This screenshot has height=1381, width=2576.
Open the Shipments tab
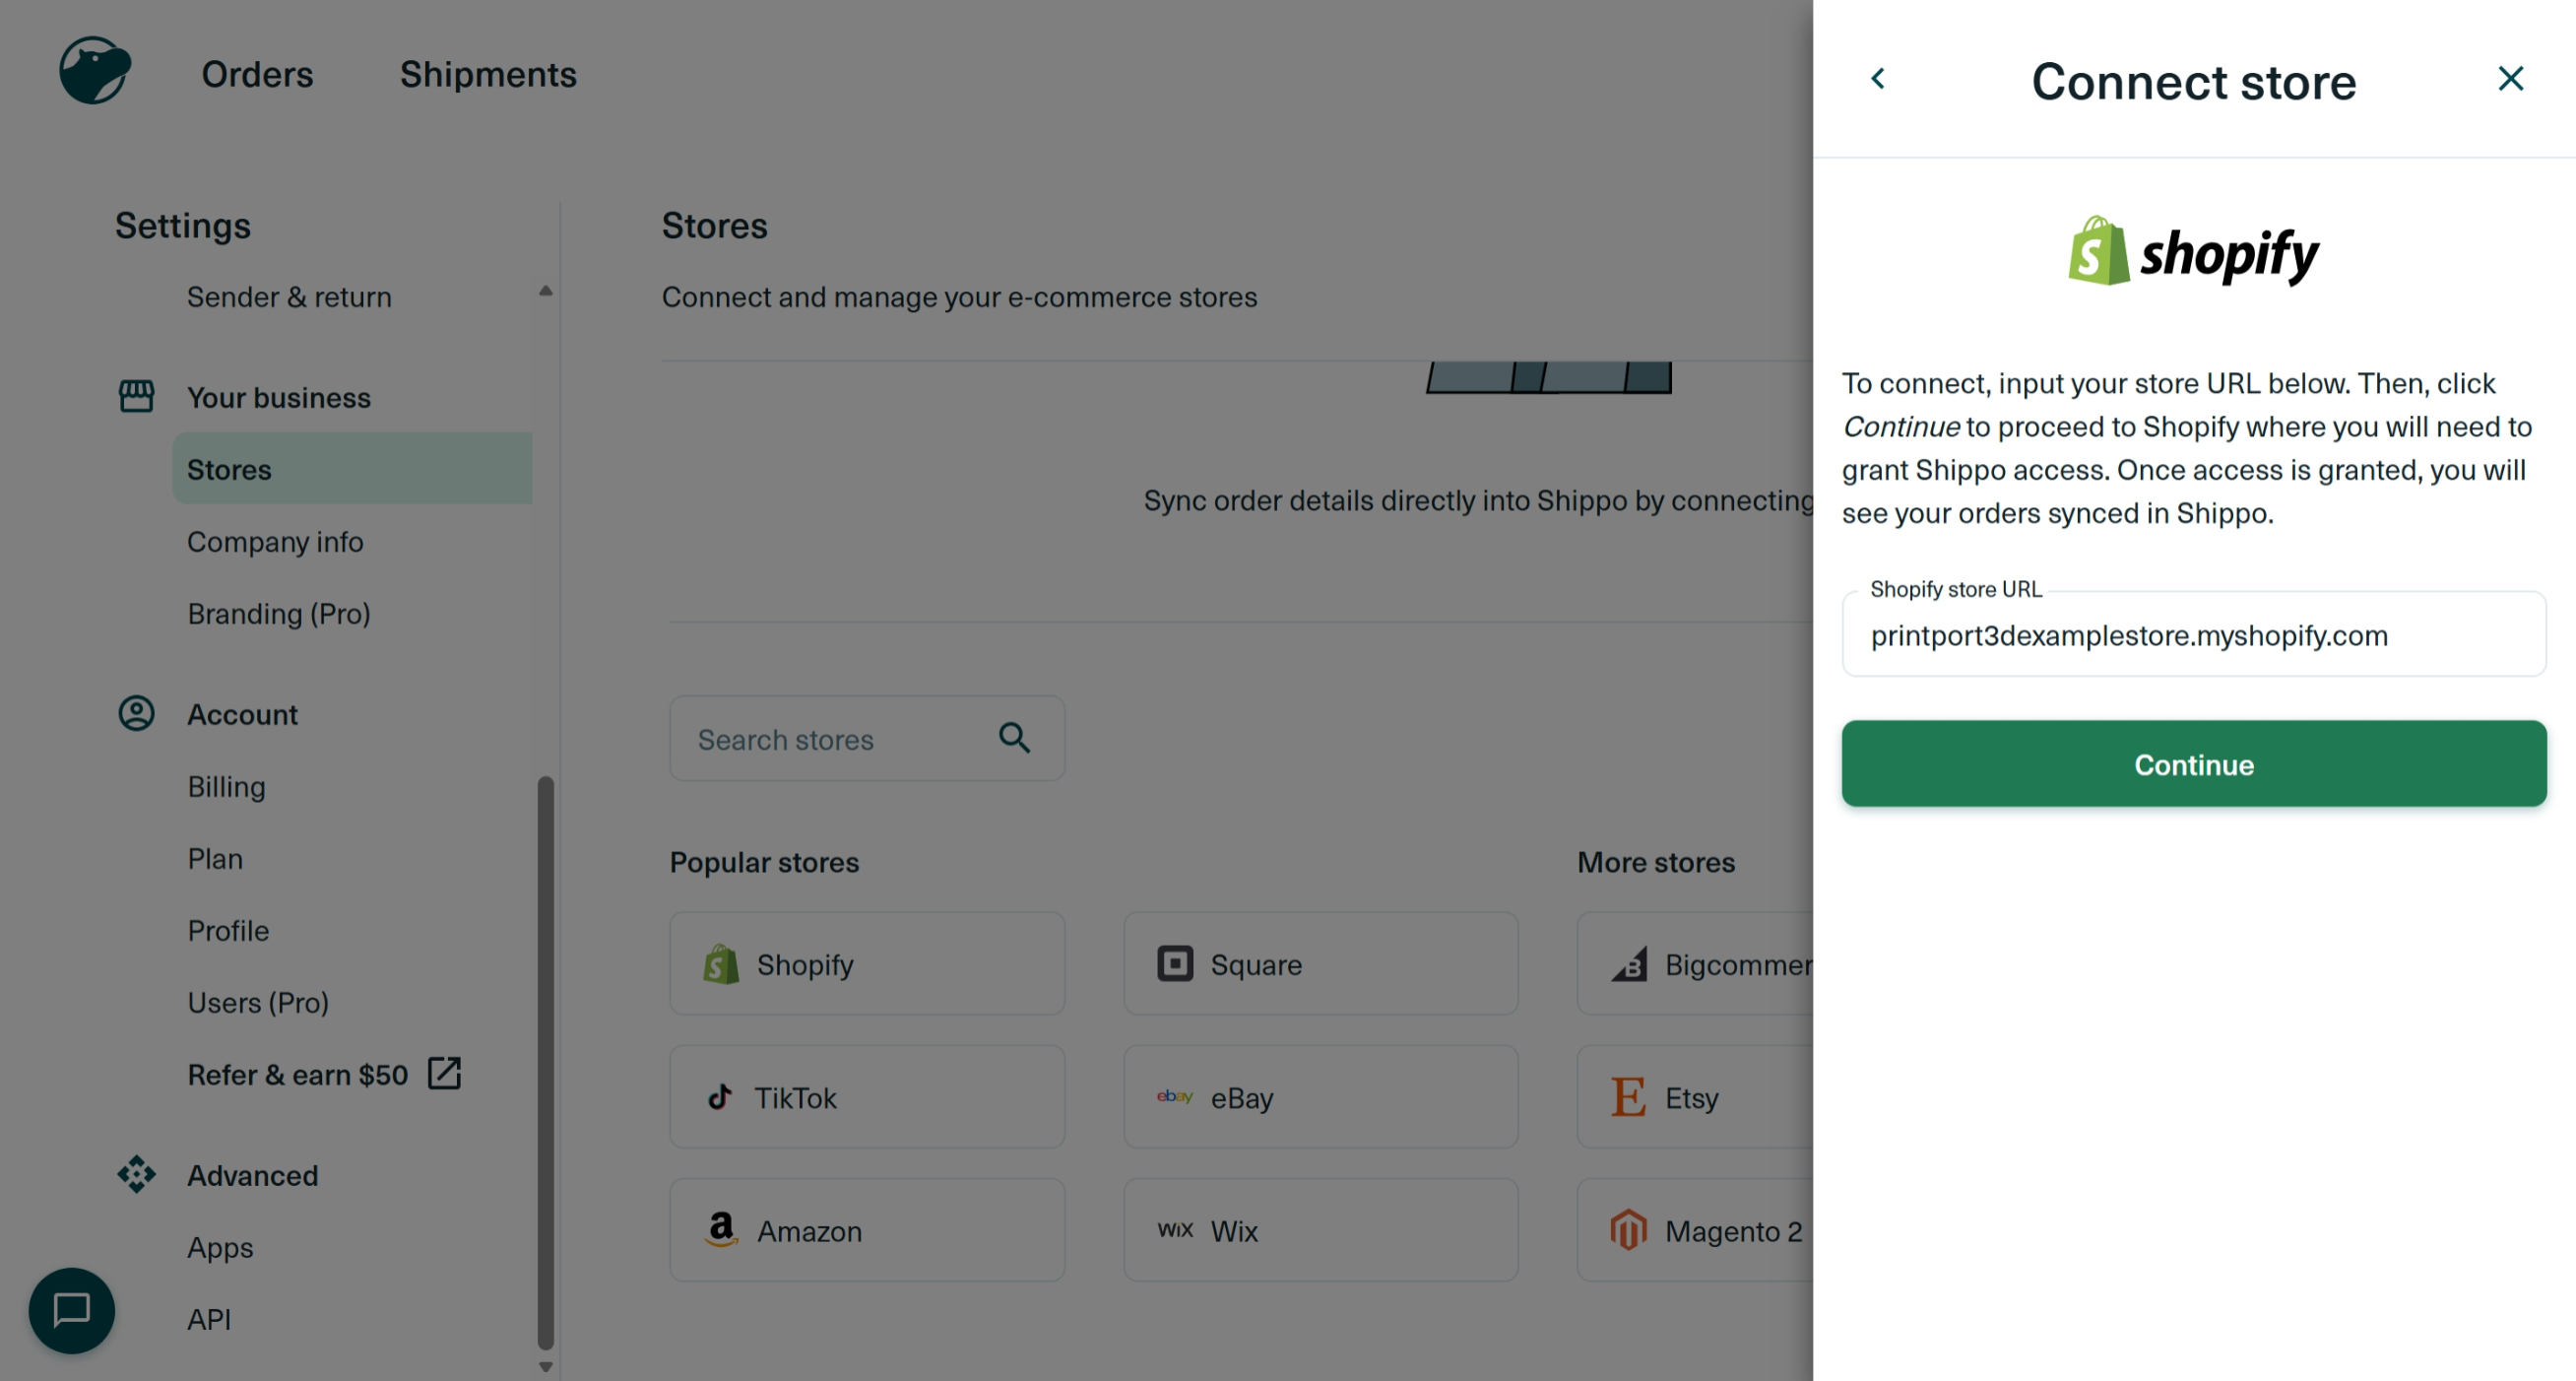(x=488, y=74)
